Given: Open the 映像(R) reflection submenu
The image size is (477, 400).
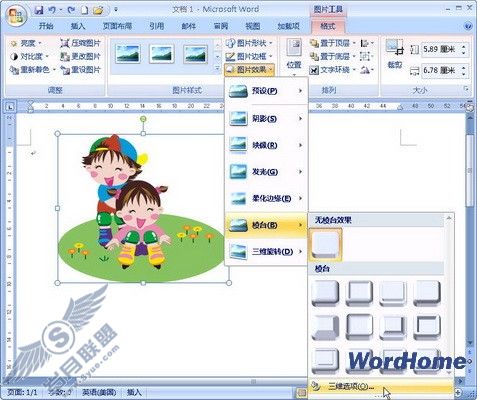Looking at the screenshot, I should point(266,145).
